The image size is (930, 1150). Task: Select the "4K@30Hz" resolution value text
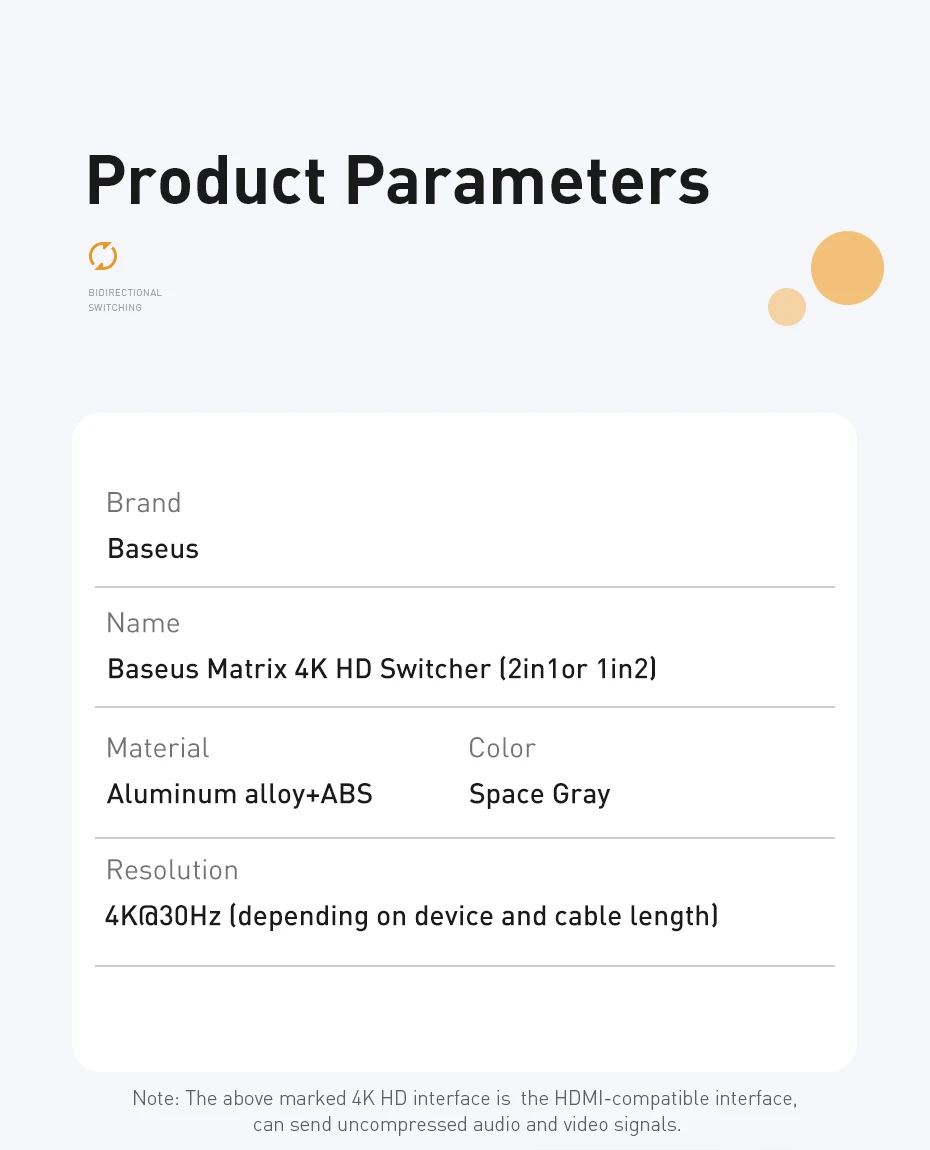click(163, 916)
